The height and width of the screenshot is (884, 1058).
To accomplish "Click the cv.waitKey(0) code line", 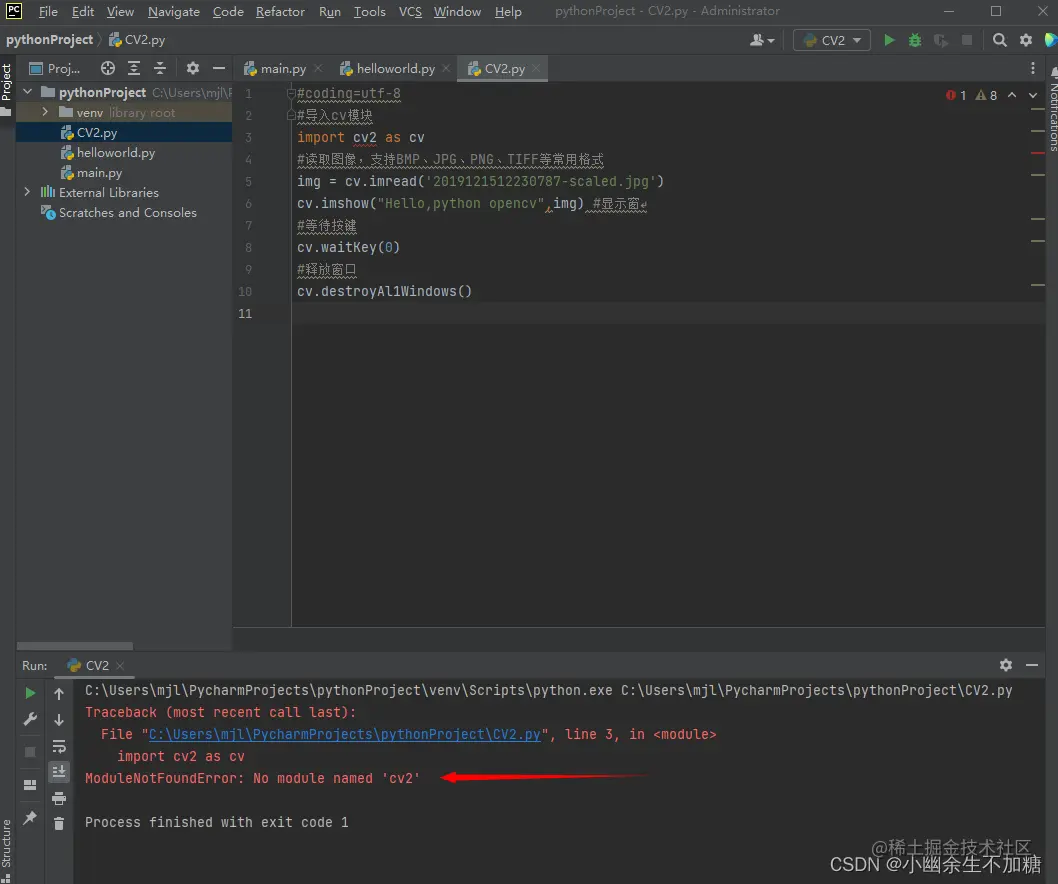I will [x=348, y=248].
